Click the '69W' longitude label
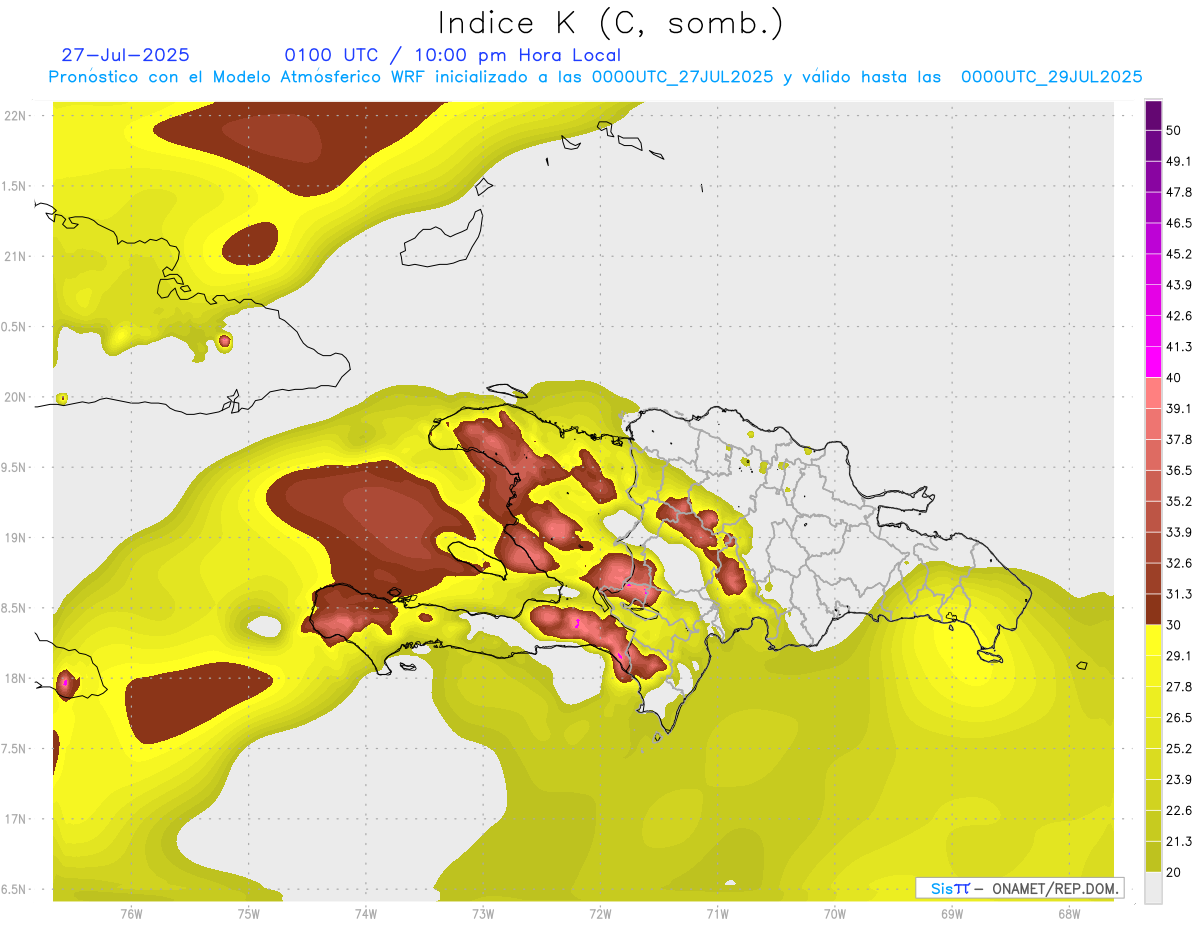This screenshot has width=1200, height=927. tap(951, 912)
